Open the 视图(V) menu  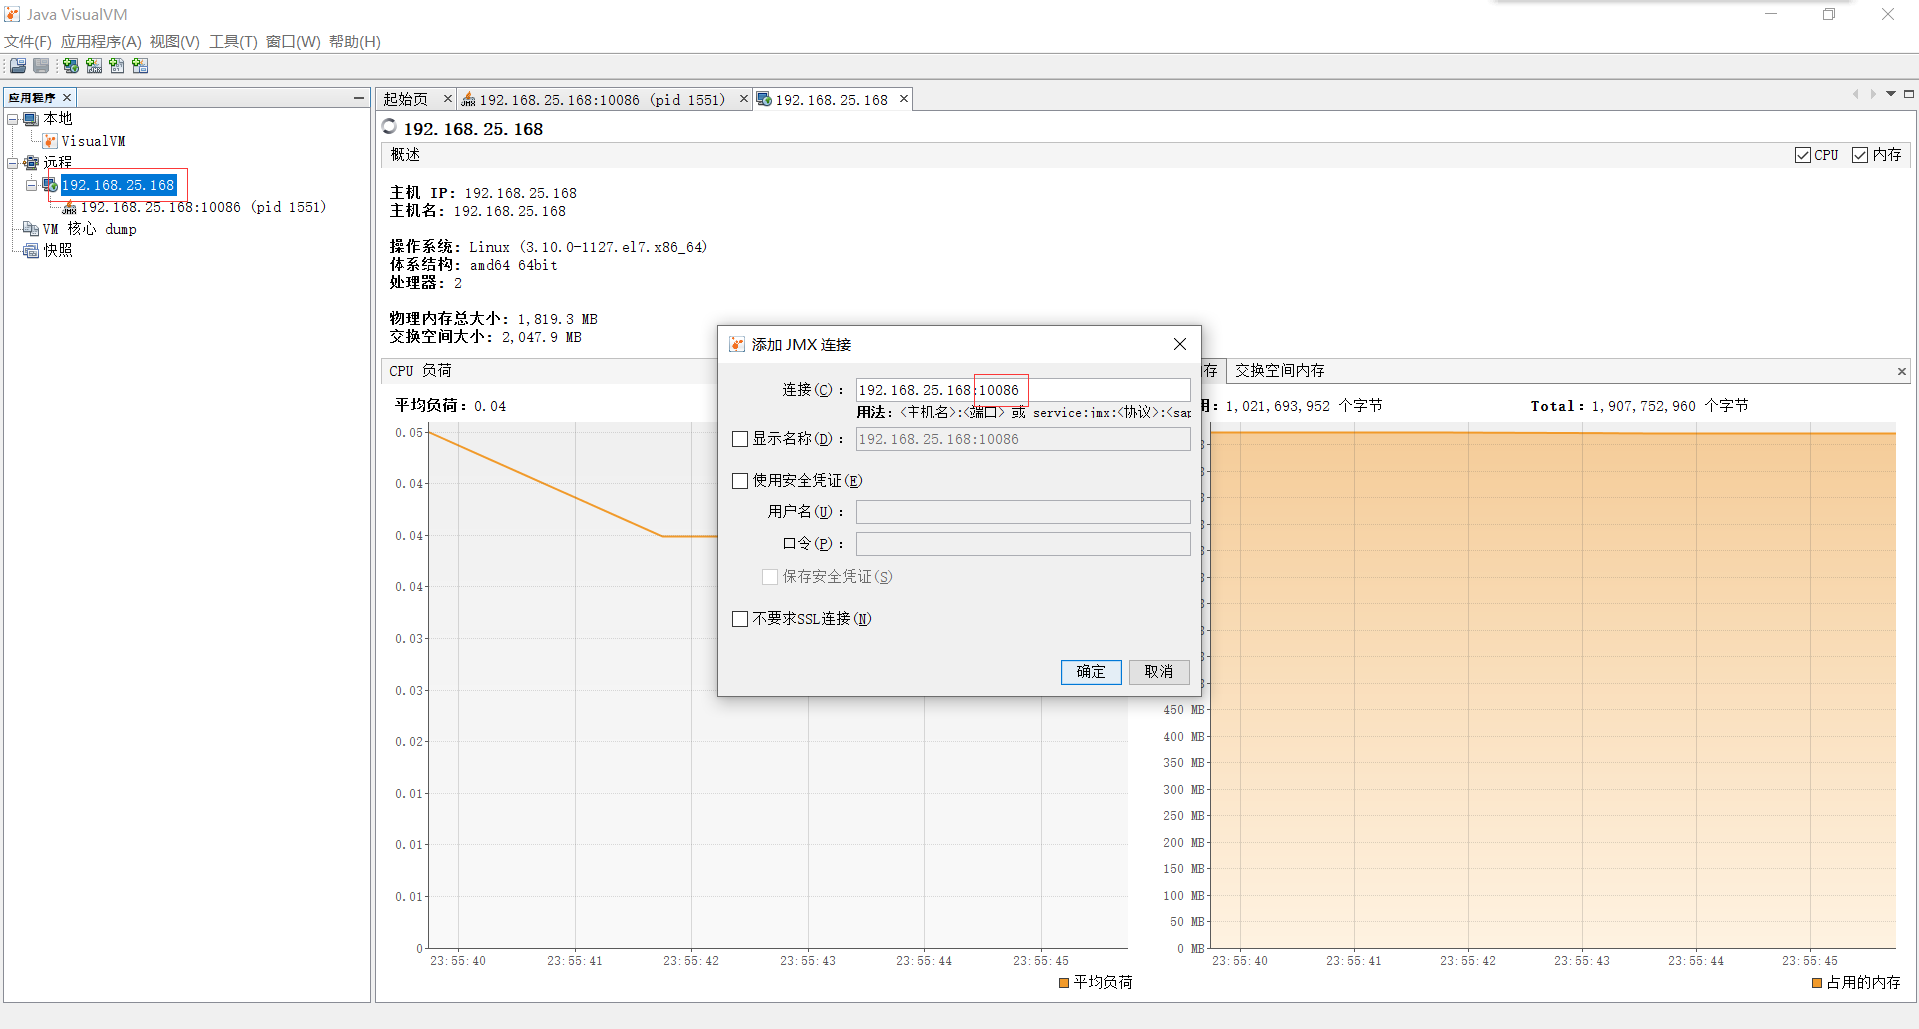tap(175, 41)
